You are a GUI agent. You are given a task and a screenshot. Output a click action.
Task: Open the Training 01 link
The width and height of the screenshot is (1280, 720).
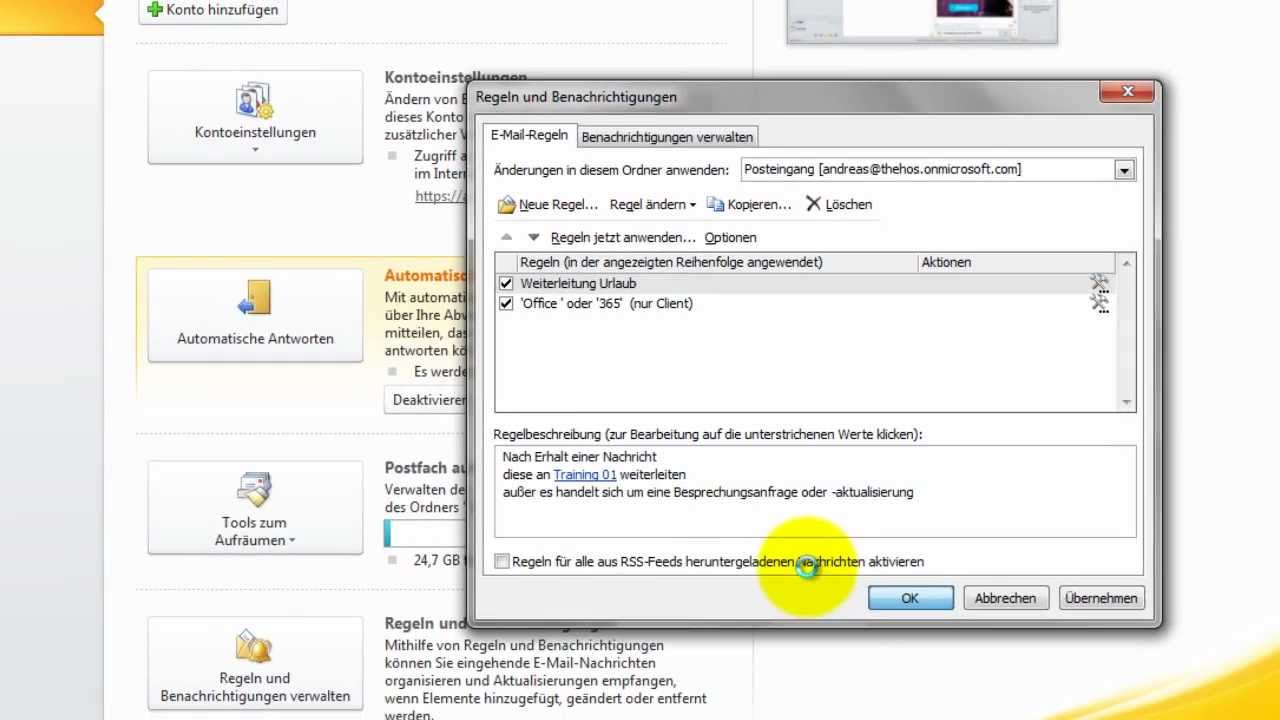[585, 475]
